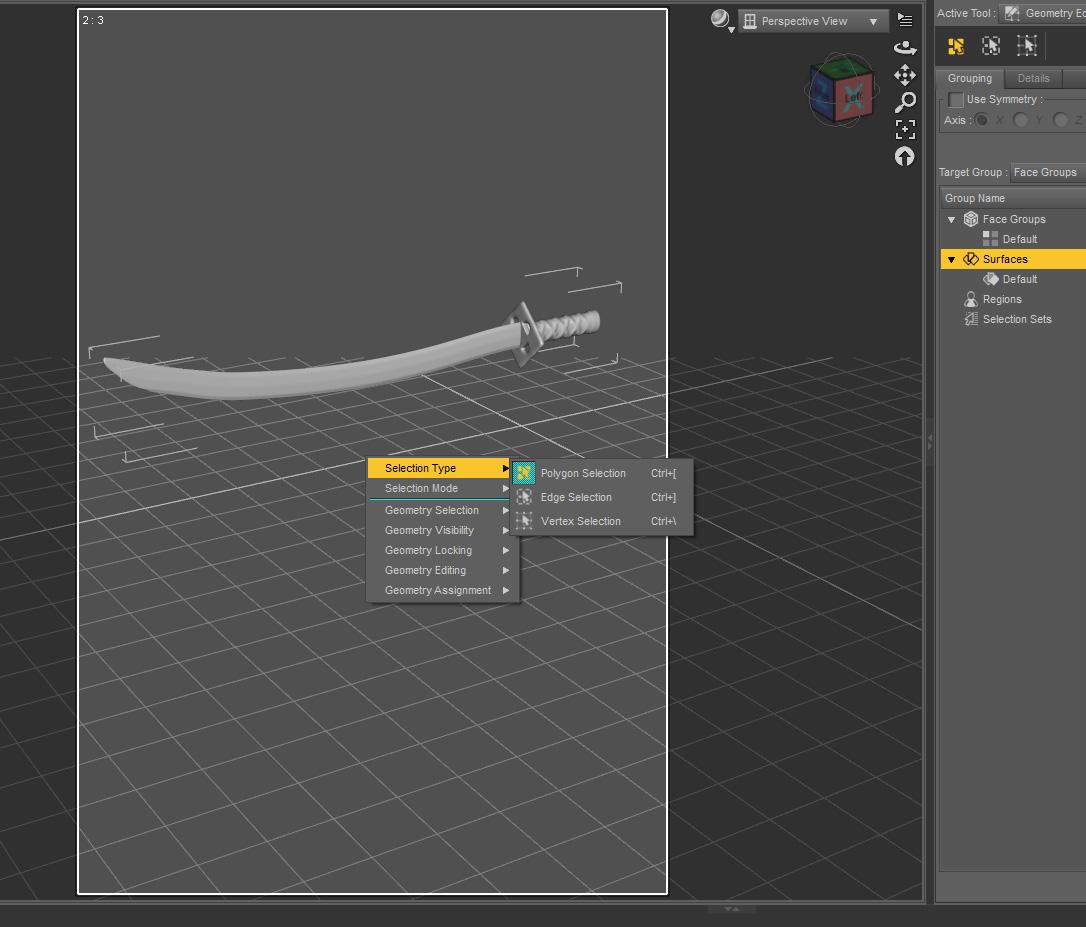Image resolution: width=1086 pixels, height=927 pixels.
Task: Choose Edge Selection from submenu
Action: 601,497
